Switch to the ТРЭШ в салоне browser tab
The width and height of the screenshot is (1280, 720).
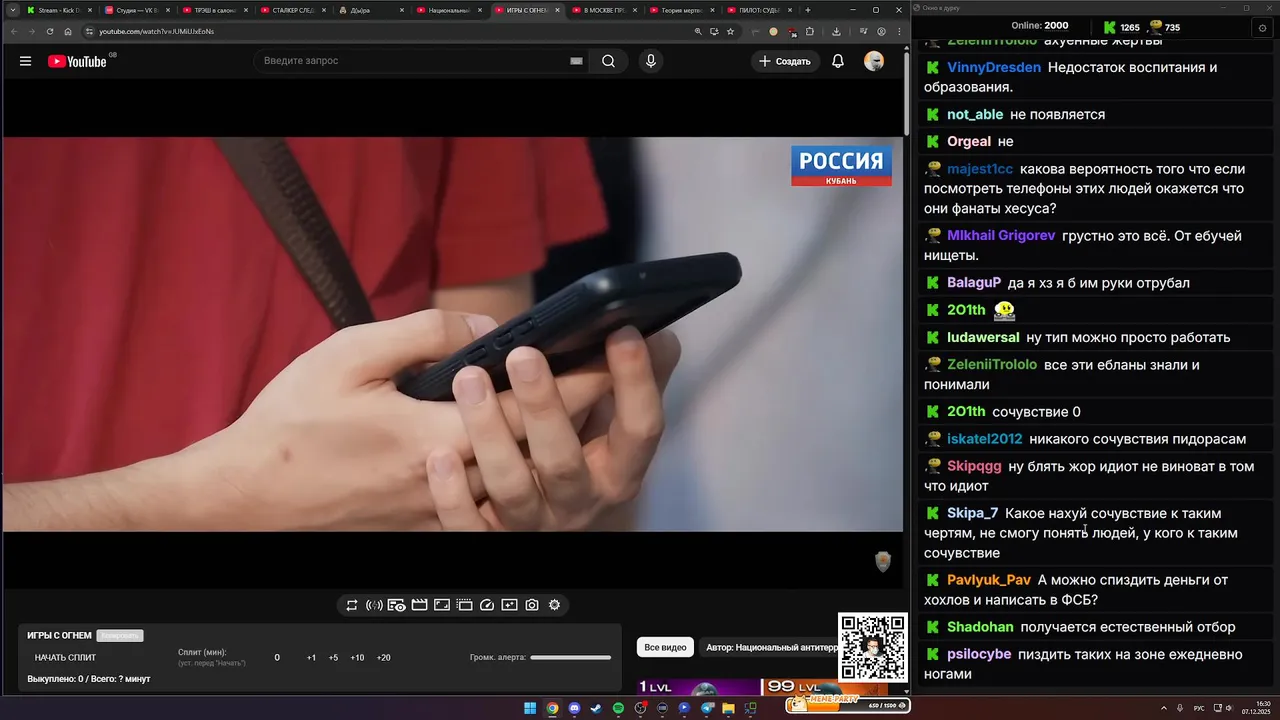click(x=213, y=10)
